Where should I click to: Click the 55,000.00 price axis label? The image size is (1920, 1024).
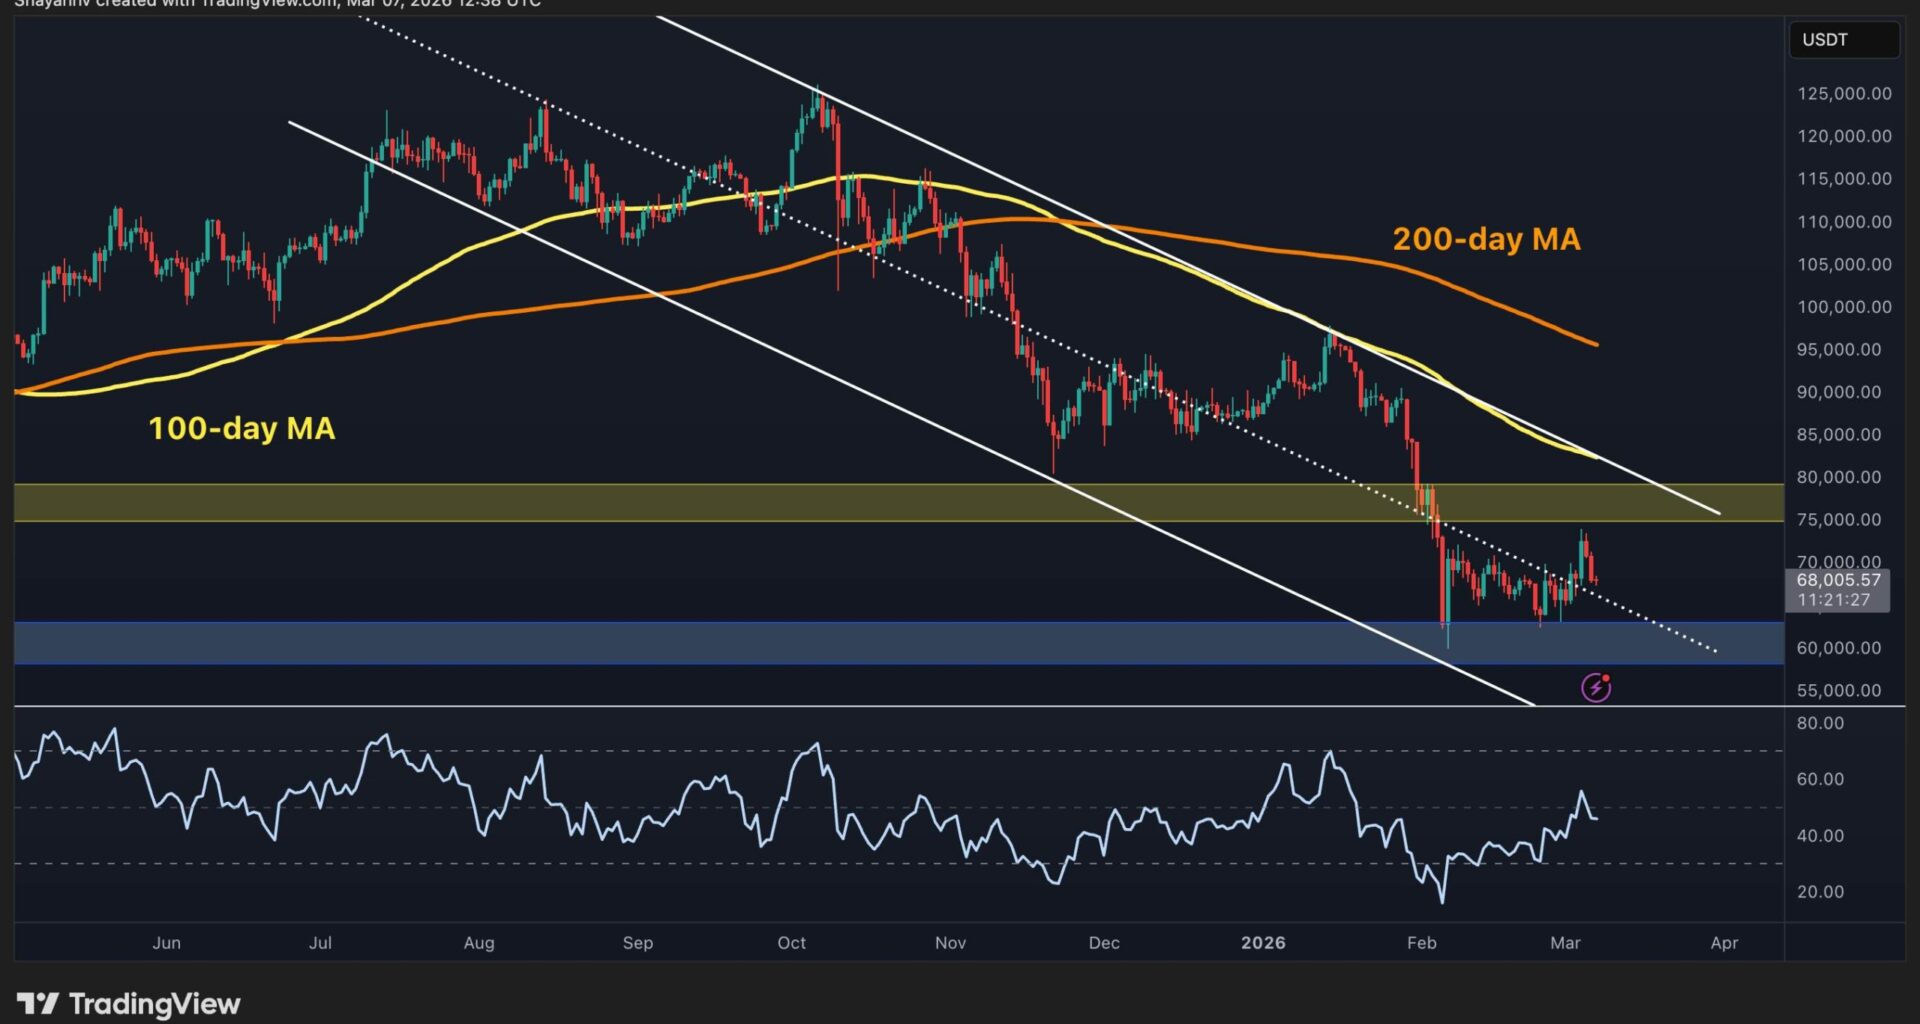(1838, 691)
